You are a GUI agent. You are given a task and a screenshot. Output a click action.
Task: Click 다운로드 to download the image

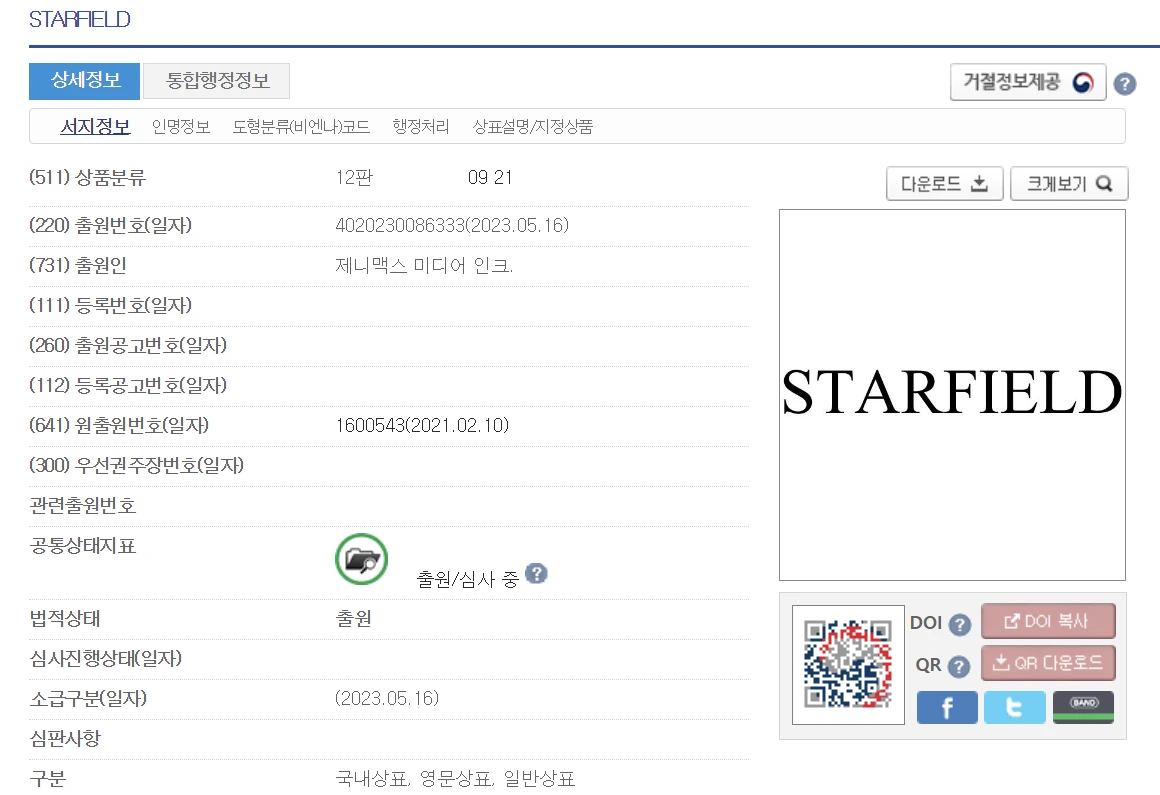(x=945, y=183)
